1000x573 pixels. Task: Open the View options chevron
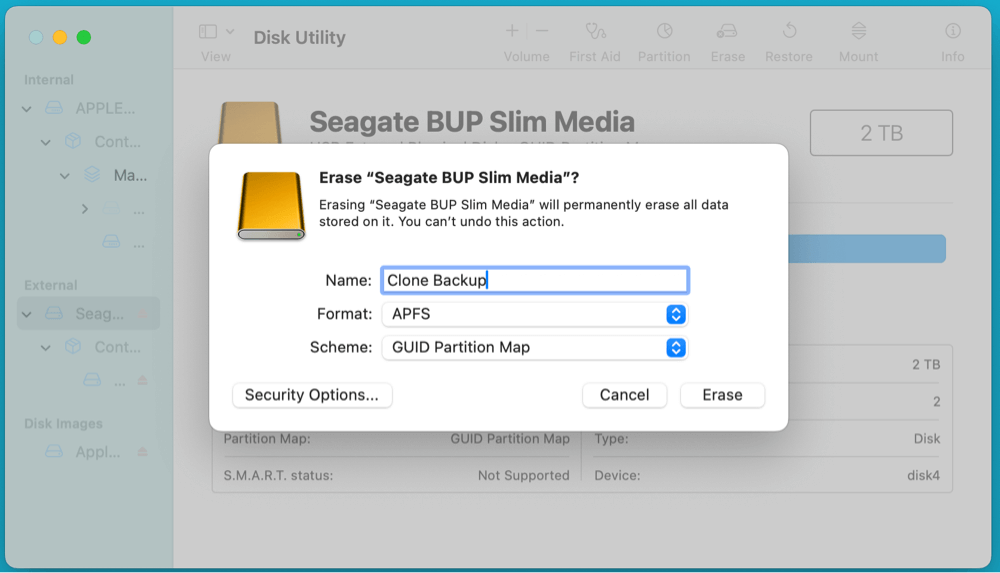[x=230, y=31]
